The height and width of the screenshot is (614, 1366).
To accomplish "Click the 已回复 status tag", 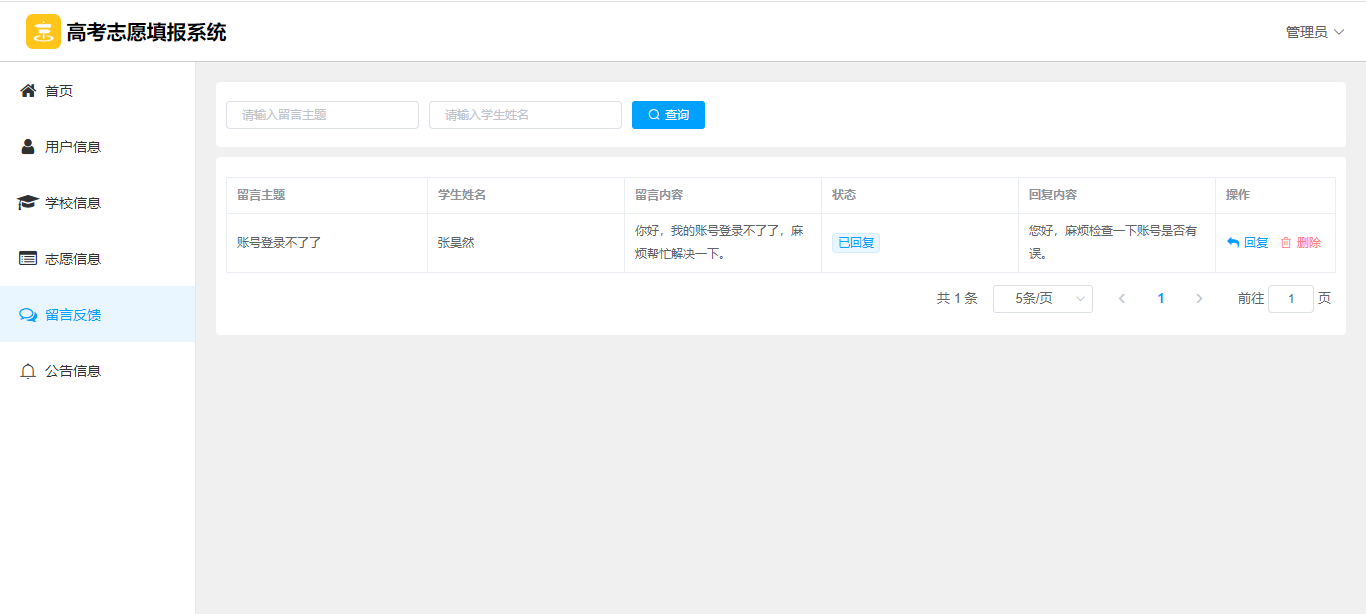I will coord(855,243).
